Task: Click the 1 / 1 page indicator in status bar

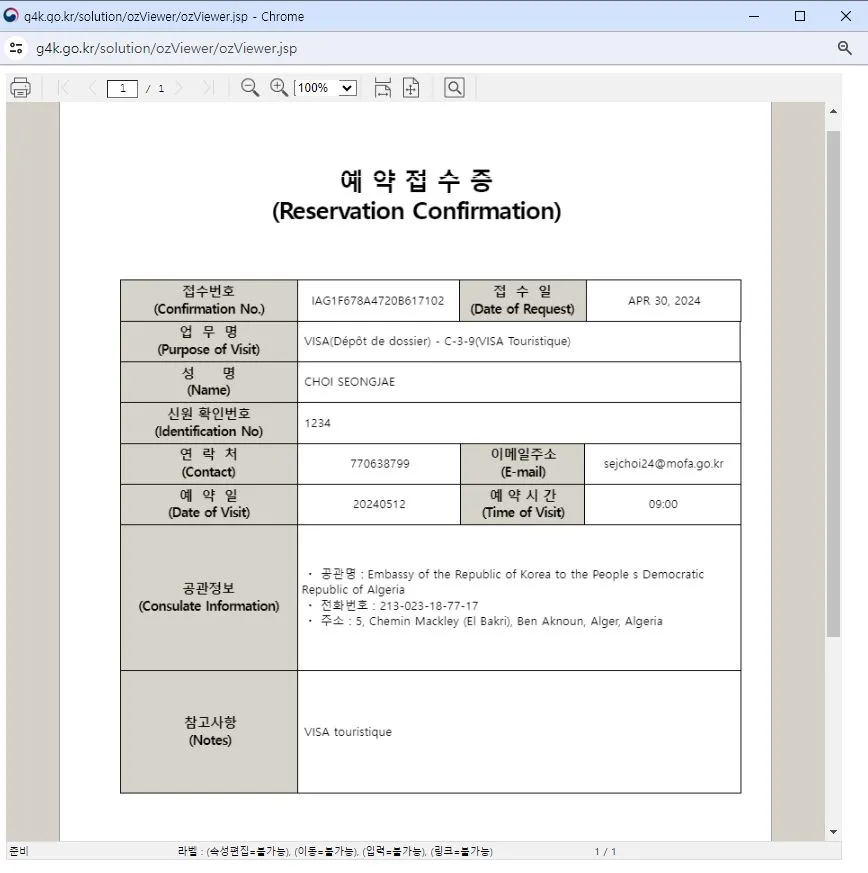Action: tap(605, 852)
